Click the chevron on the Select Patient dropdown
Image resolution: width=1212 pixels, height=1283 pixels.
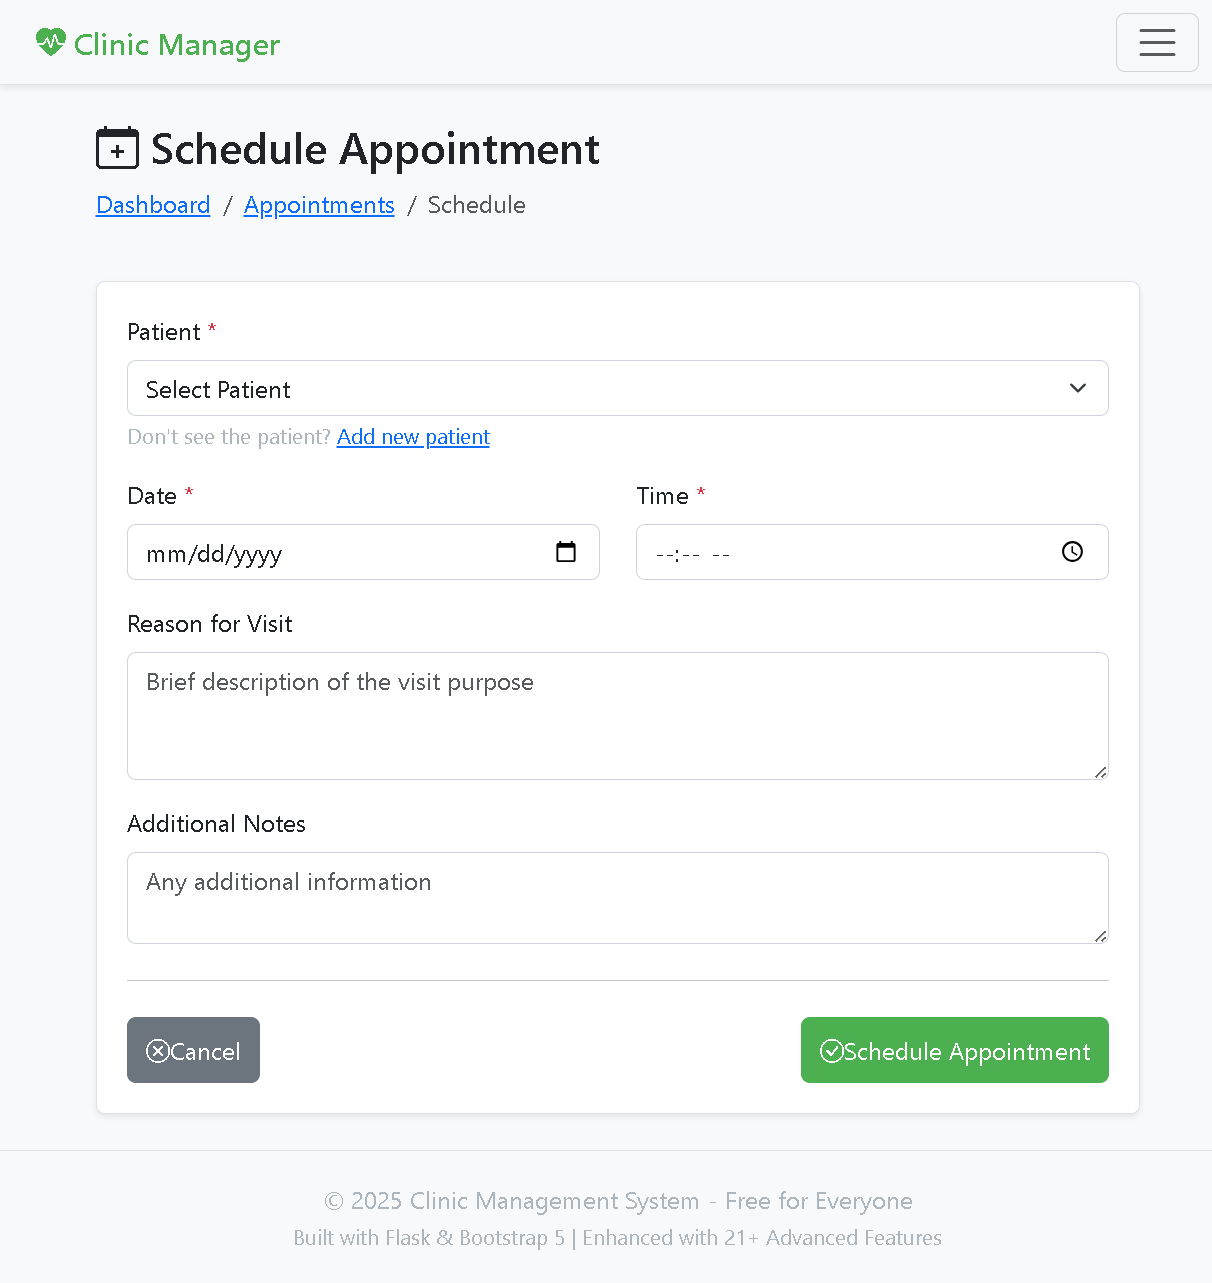pyautogui.click(x=1077, y=388)
